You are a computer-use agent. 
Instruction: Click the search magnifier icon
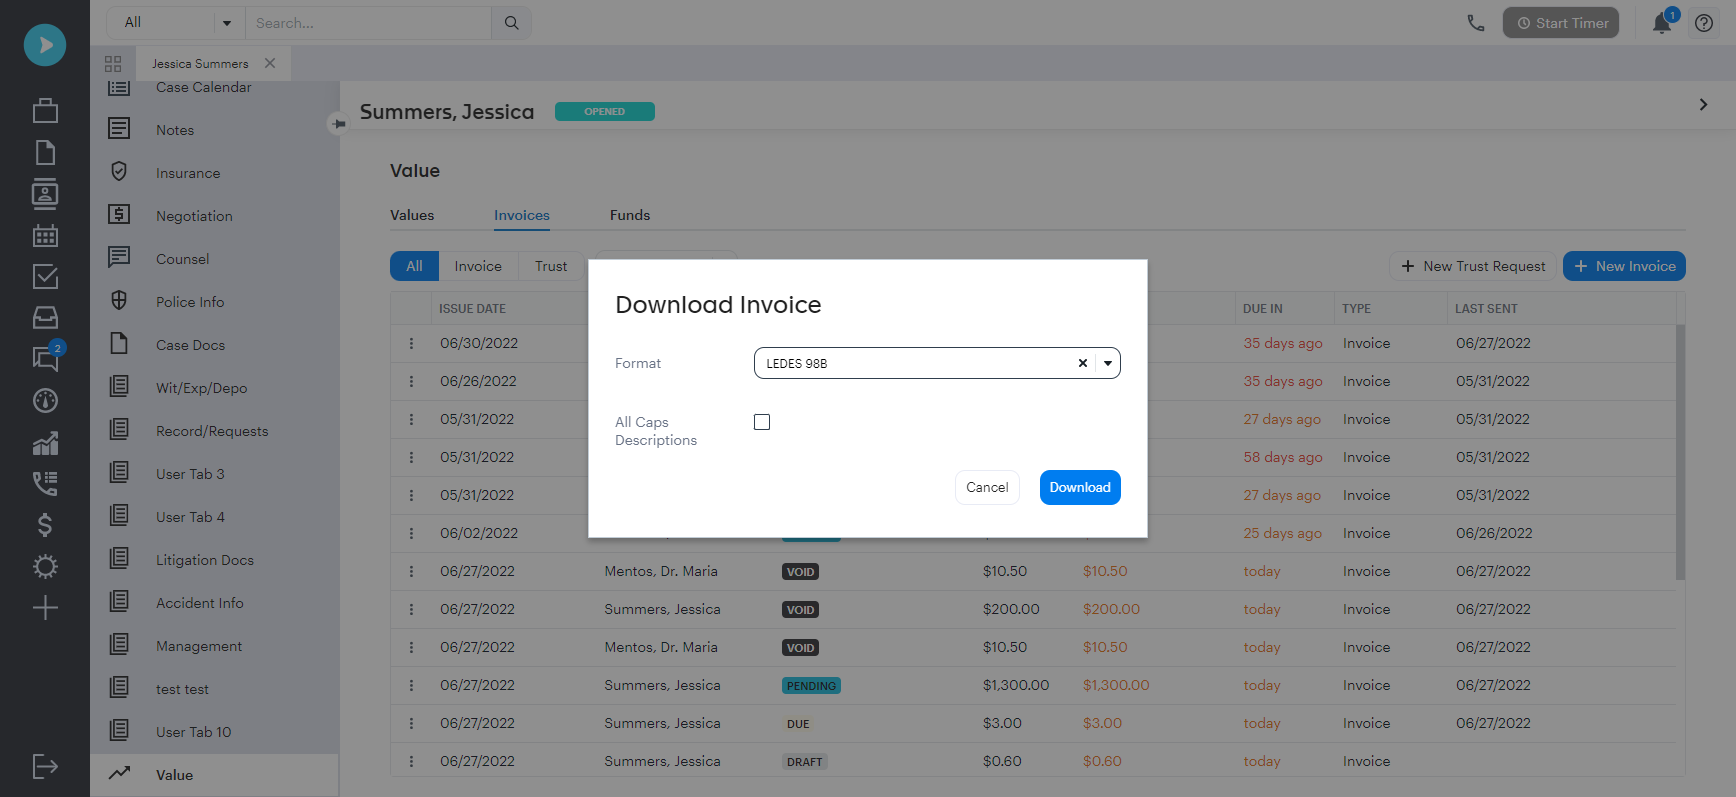511,23
